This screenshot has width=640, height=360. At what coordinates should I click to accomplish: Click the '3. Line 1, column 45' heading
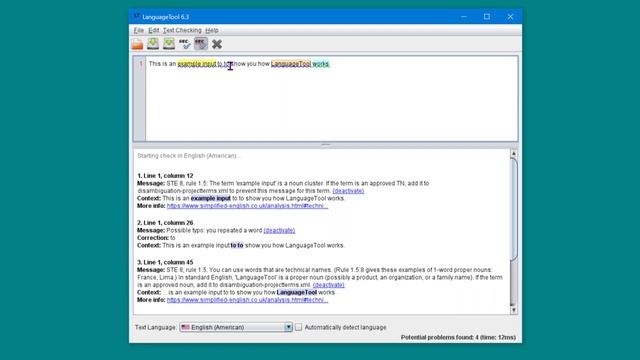click(165, 262)
